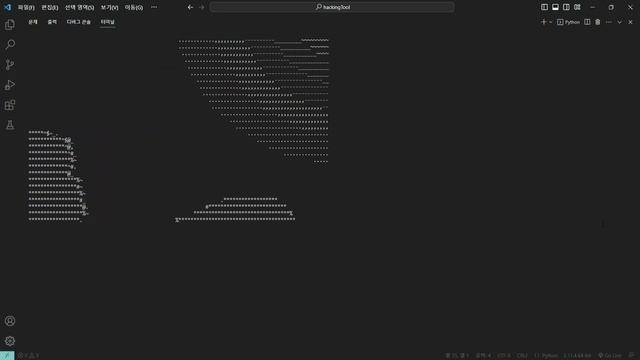The height and width of the screenshot is (360, 640).
Task: Click the Python interpreter version in status bar
Action: [577, 356]
